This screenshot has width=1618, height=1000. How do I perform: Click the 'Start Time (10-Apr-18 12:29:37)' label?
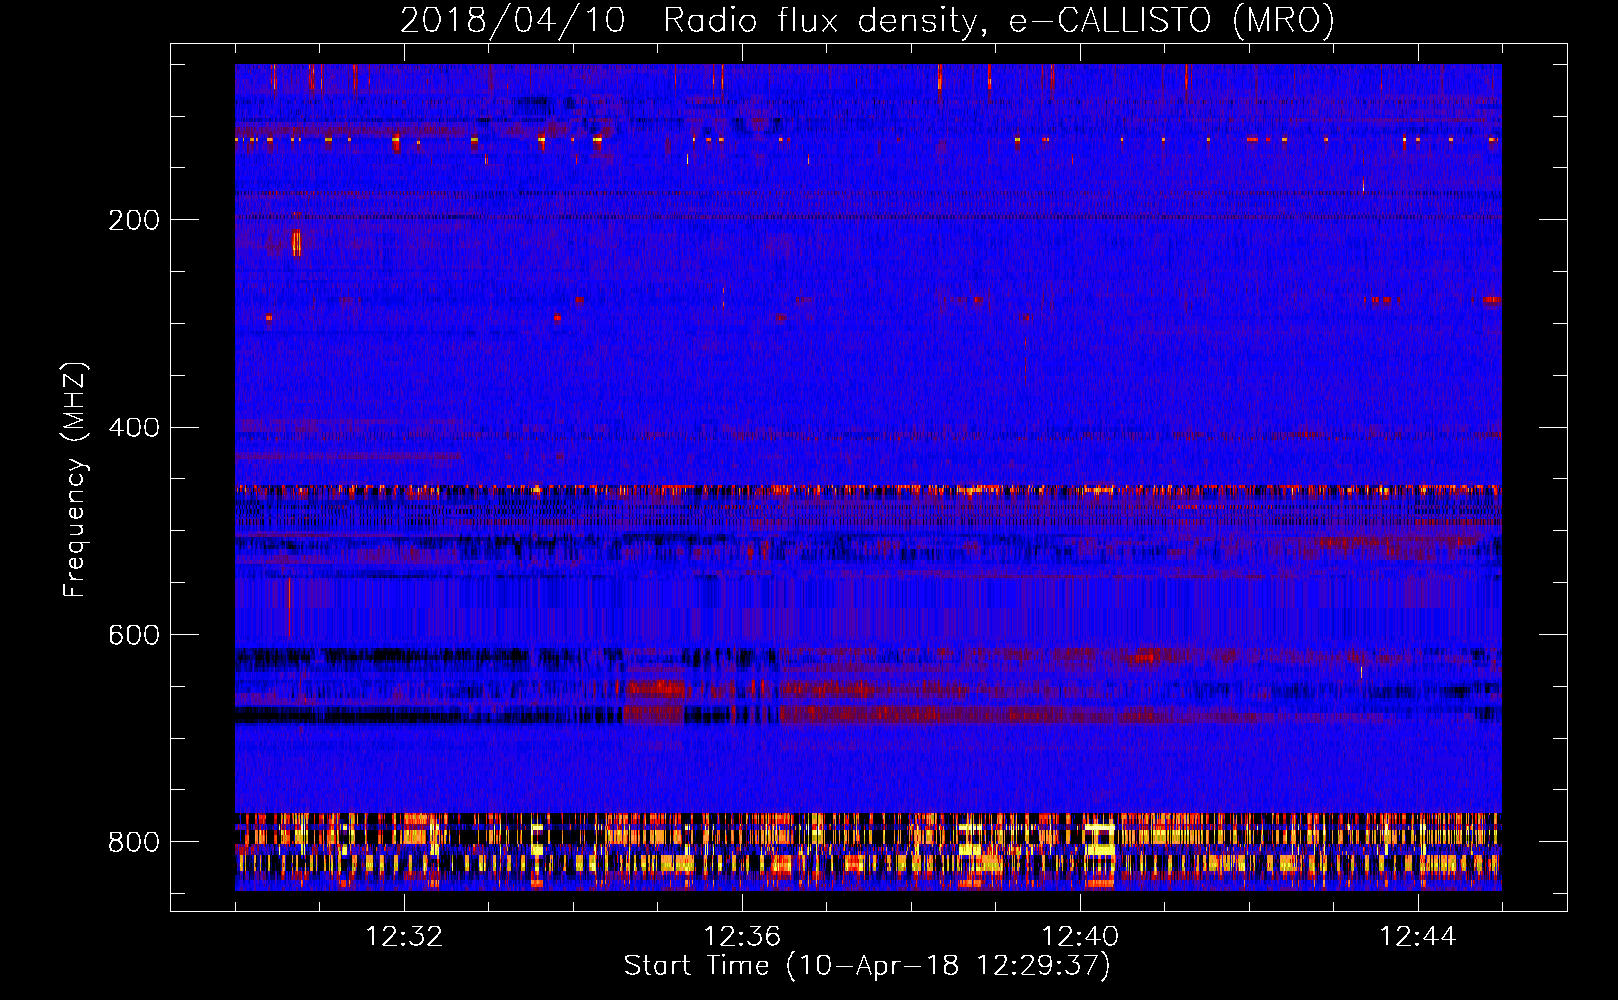point(867,966)
